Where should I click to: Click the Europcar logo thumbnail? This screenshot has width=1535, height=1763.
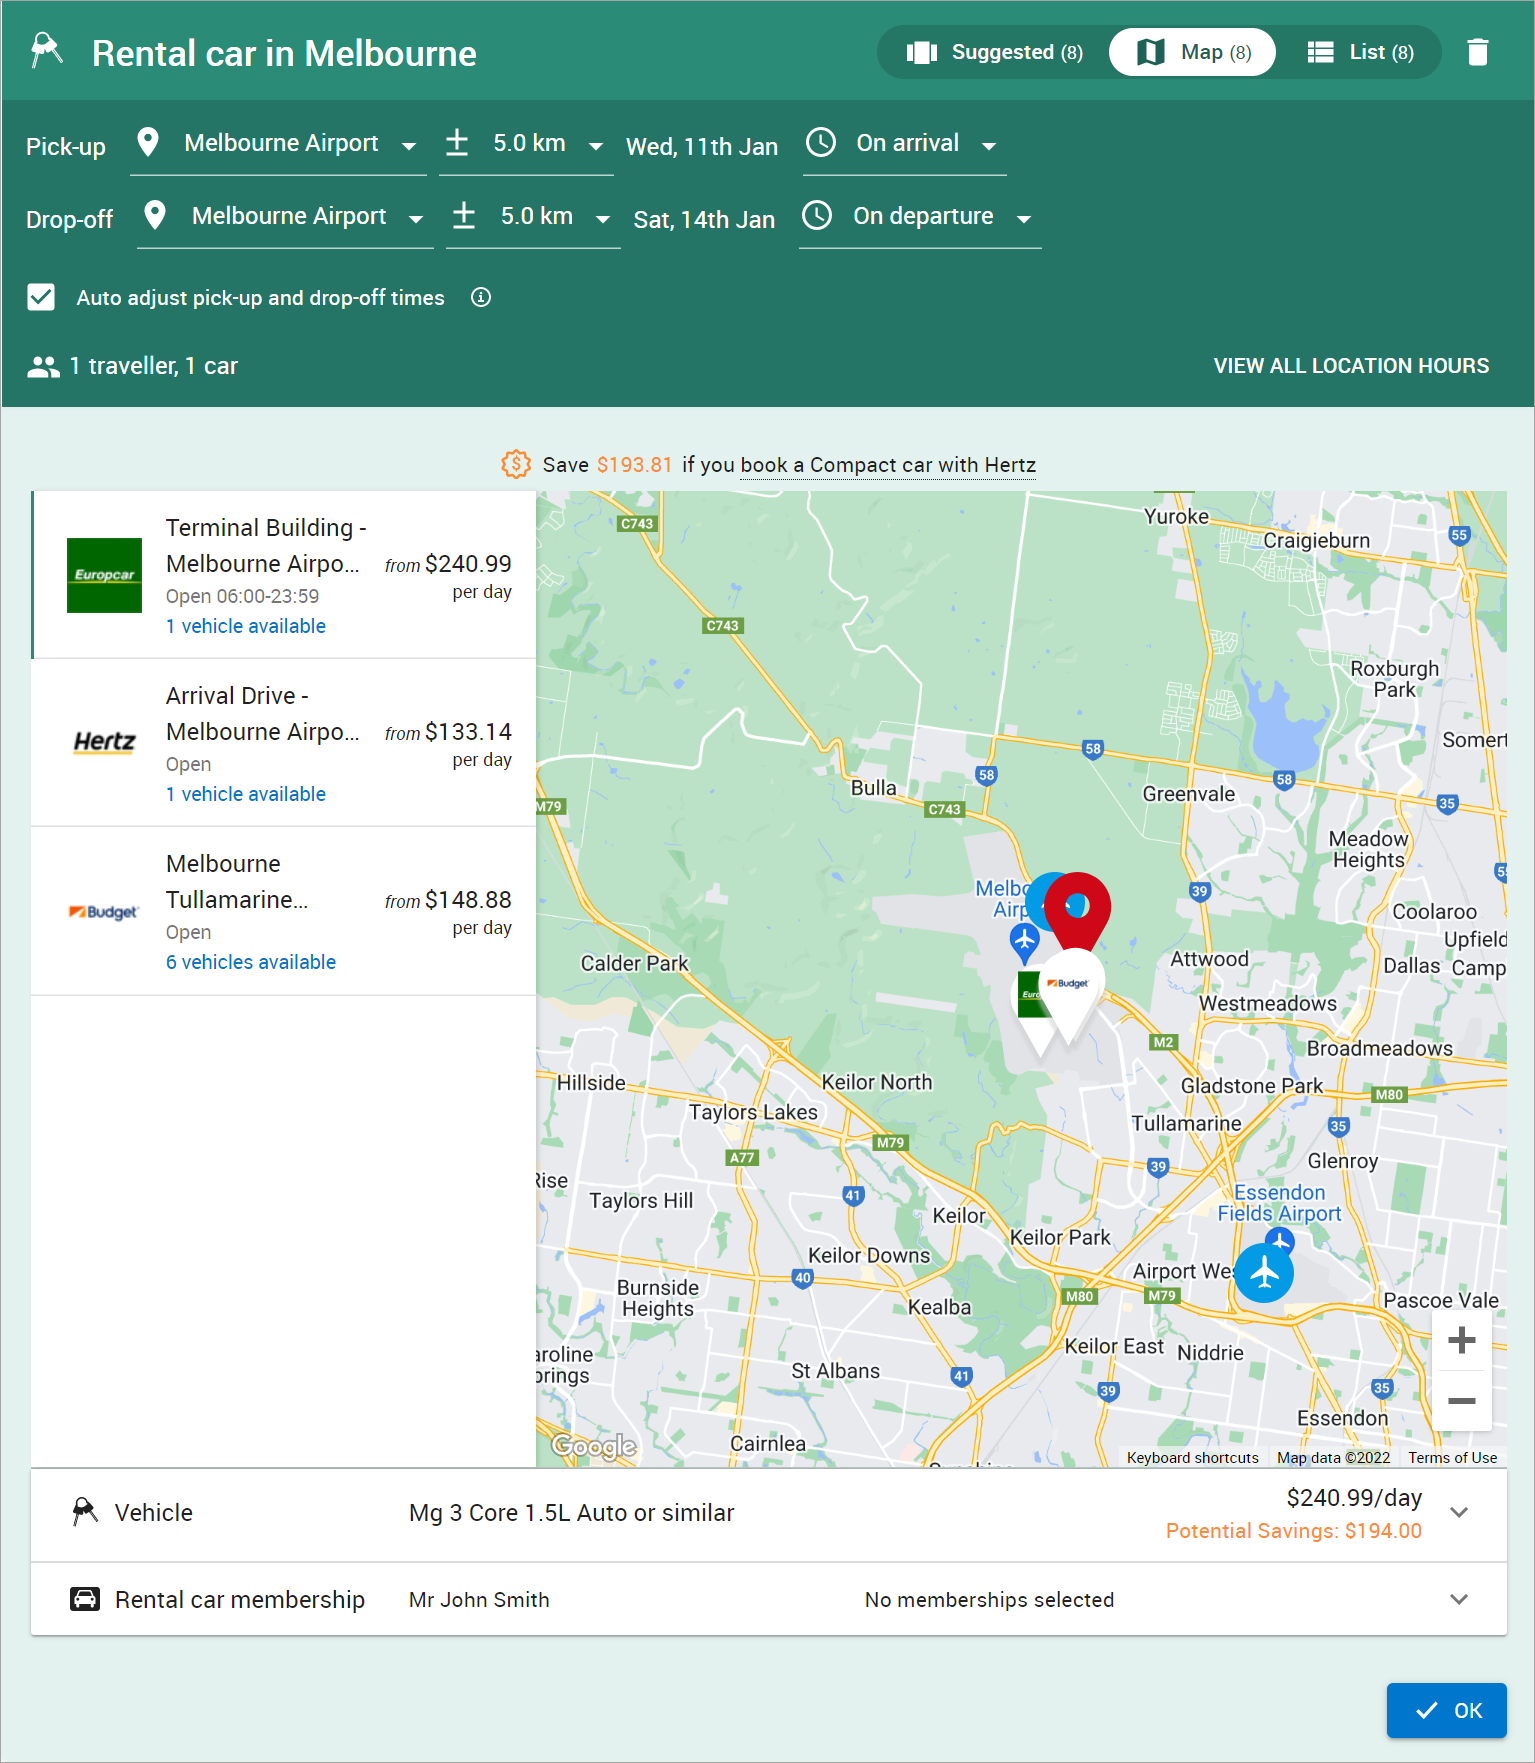[x=104, y=575]
